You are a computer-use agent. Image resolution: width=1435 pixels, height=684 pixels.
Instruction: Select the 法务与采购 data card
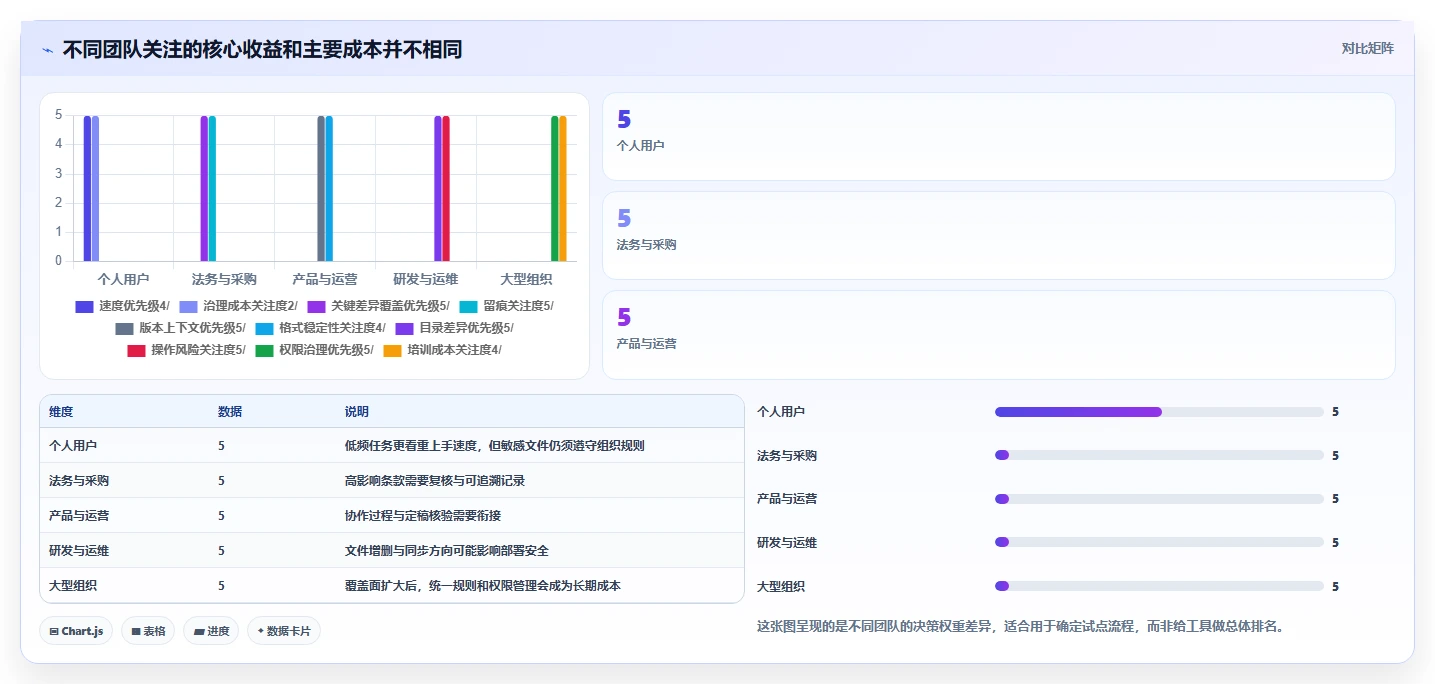[x=998, y=235]
